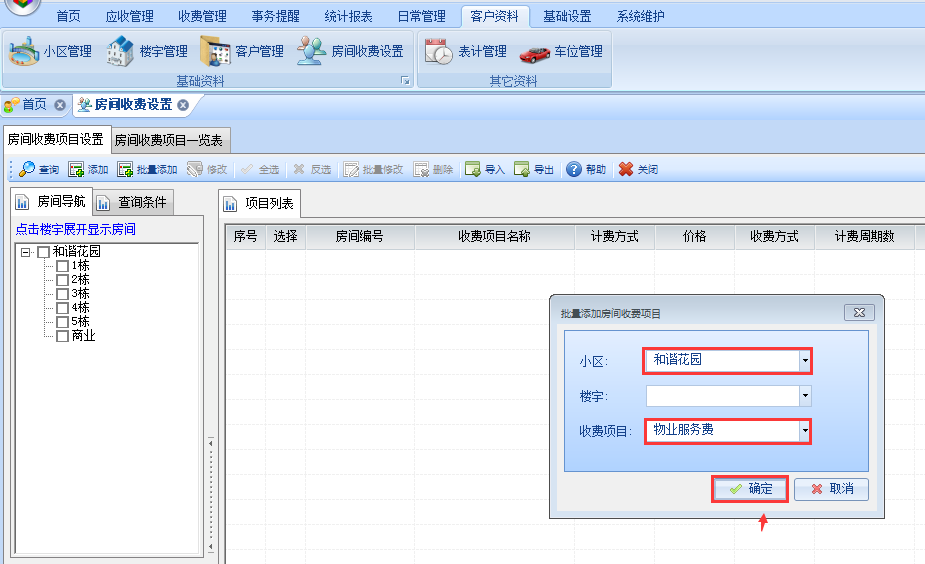
Task: Click the 关闭 close toolbar icon
Action: click(x=626, y=169)
